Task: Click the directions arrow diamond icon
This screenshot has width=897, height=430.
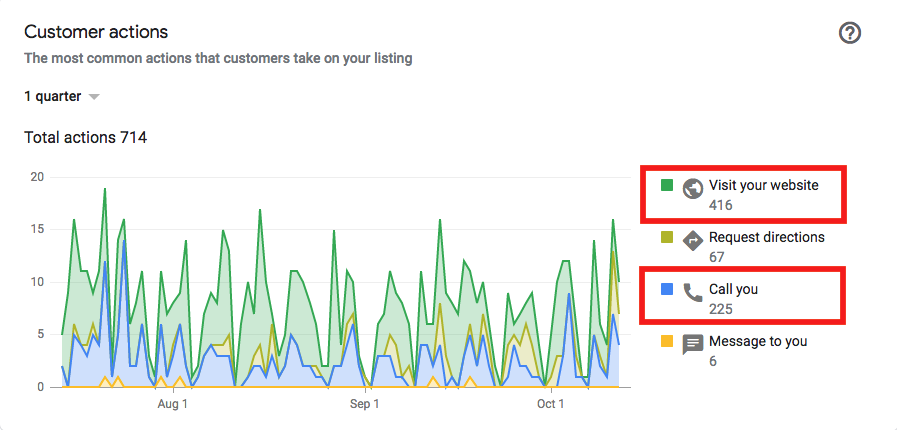Action: coord(693,241)
